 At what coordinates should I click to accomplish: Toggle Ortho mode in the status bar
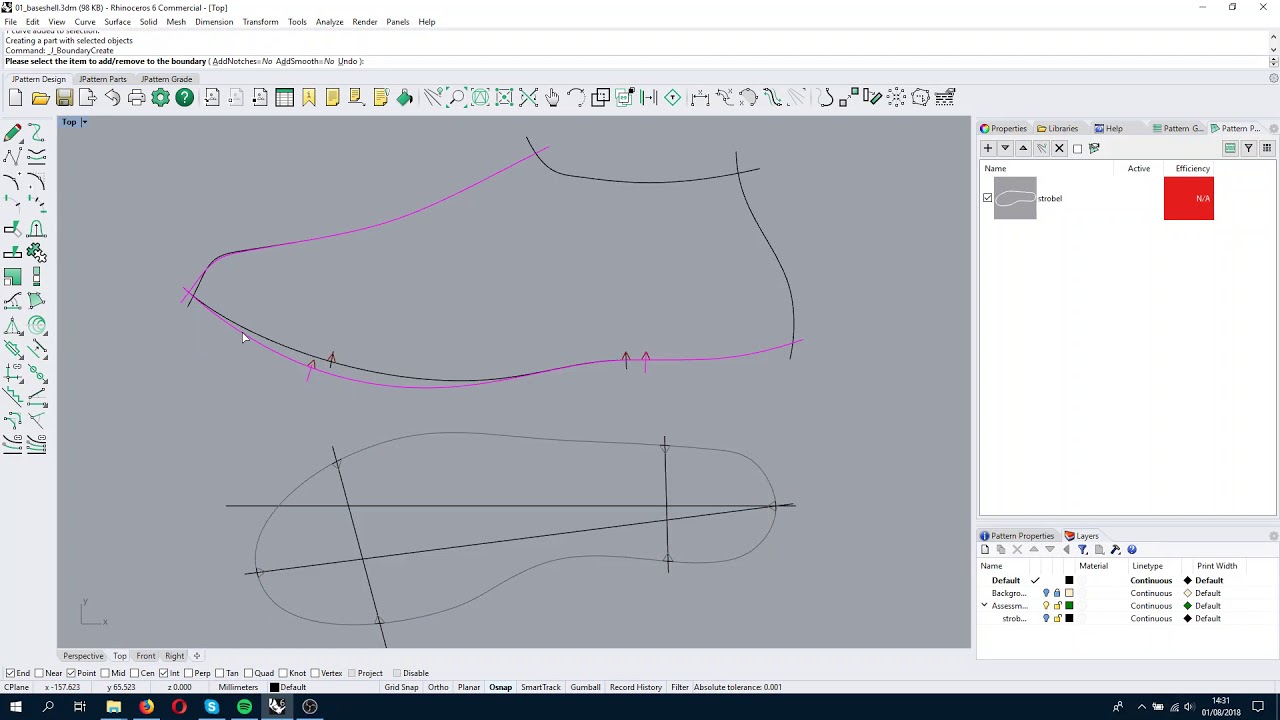[x=438, y=687]
